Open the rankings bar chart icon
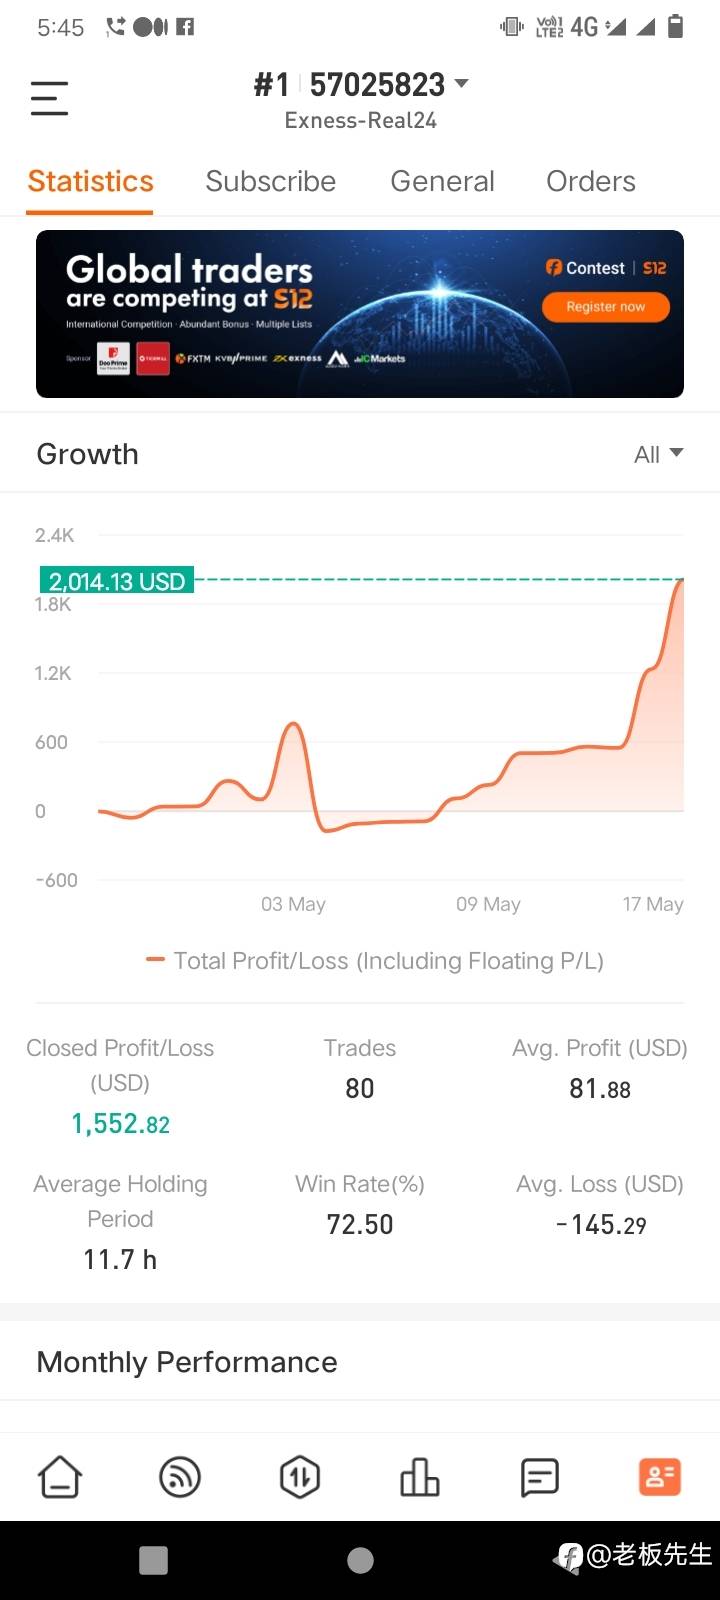Viewport: 720px width, 1600px height. click(420, 1477)
